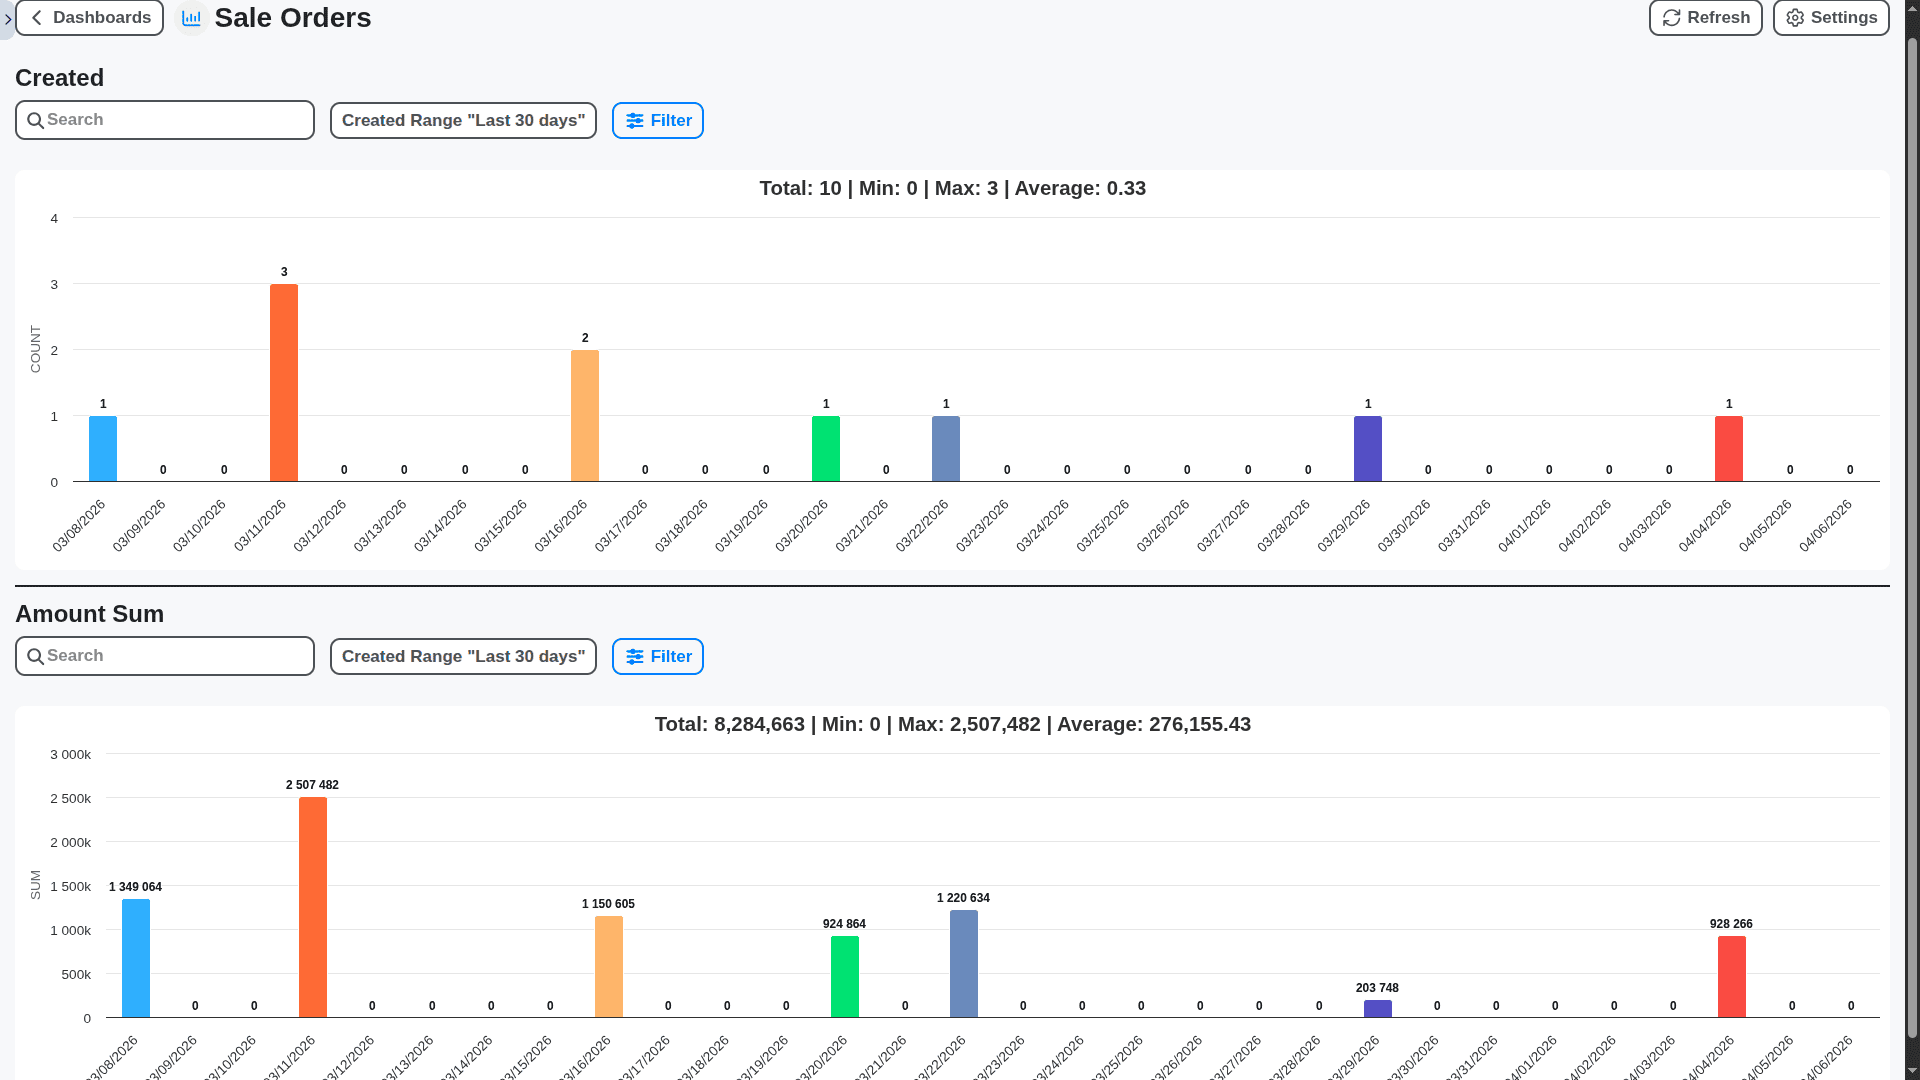
Task: Click the Filter button in the Created section
Action: point(657,120)
